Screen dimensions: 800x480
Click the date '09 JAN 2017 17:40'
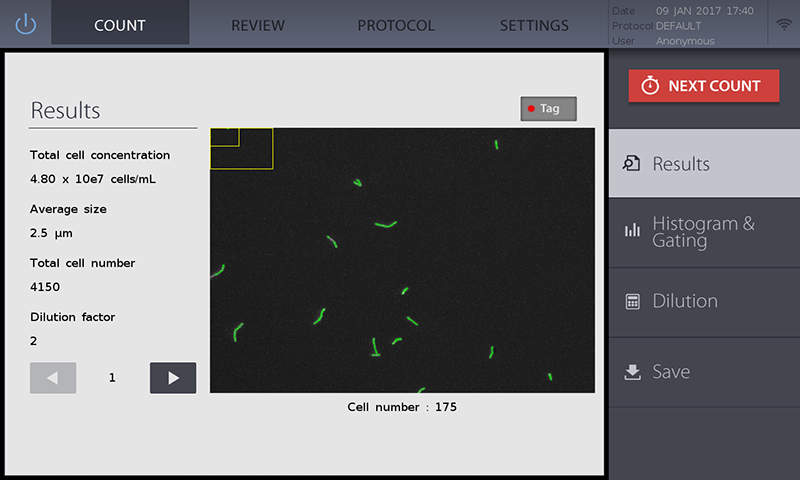(x=705, y=11)
